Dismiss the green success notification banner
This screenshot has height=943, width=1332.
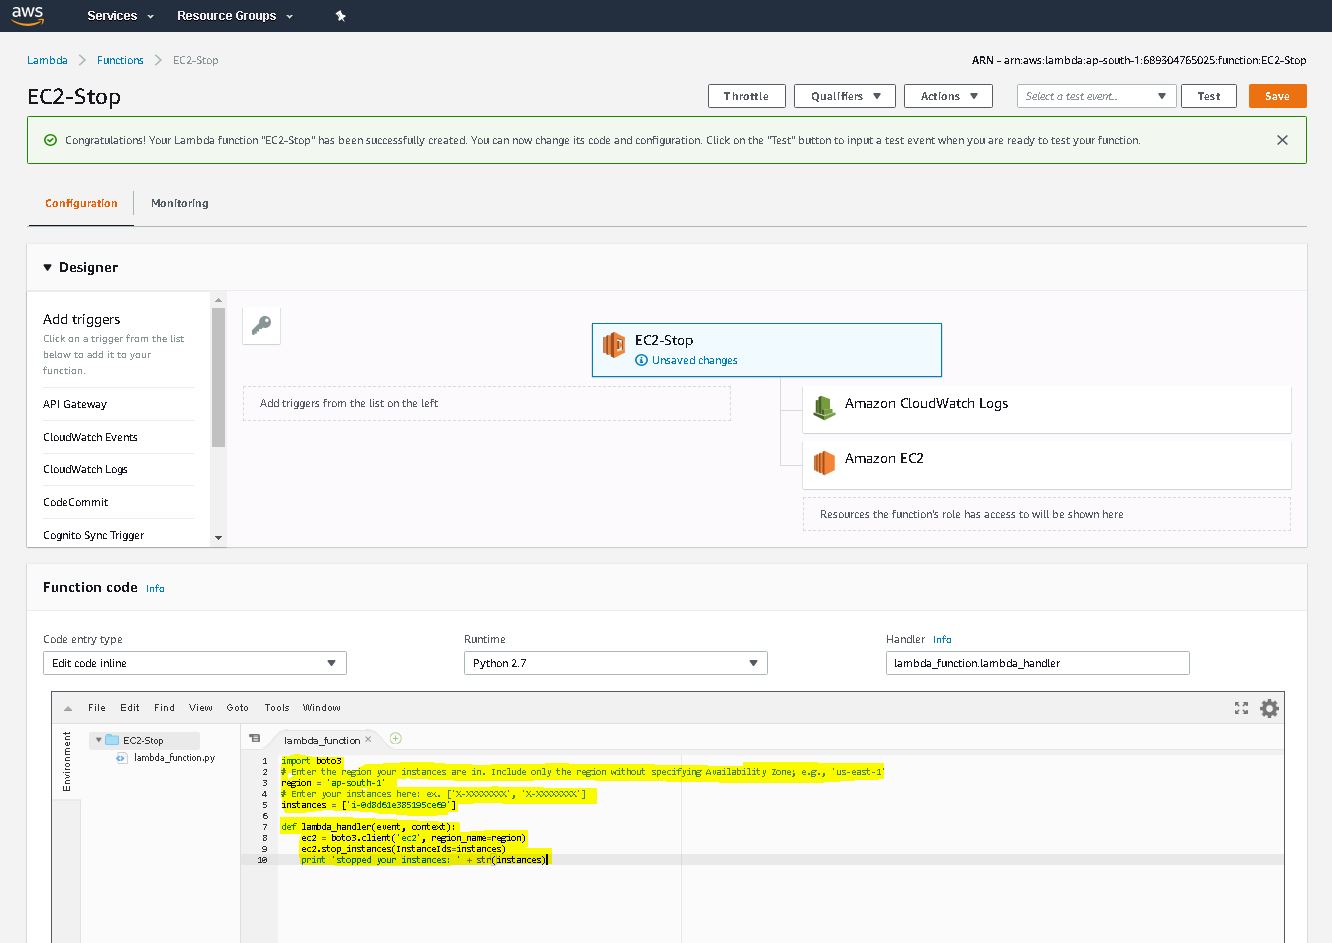(1282, 140)
